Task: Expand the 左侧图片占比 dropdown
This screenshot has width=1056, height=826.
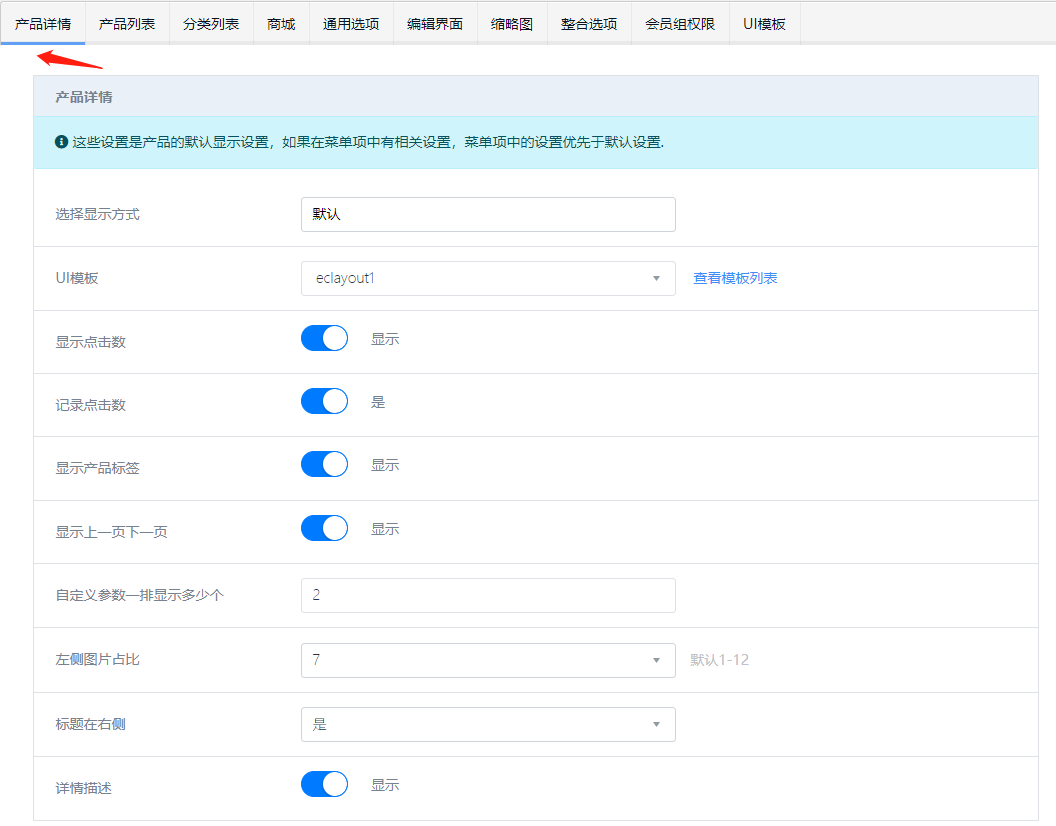Action: (488, 660)
